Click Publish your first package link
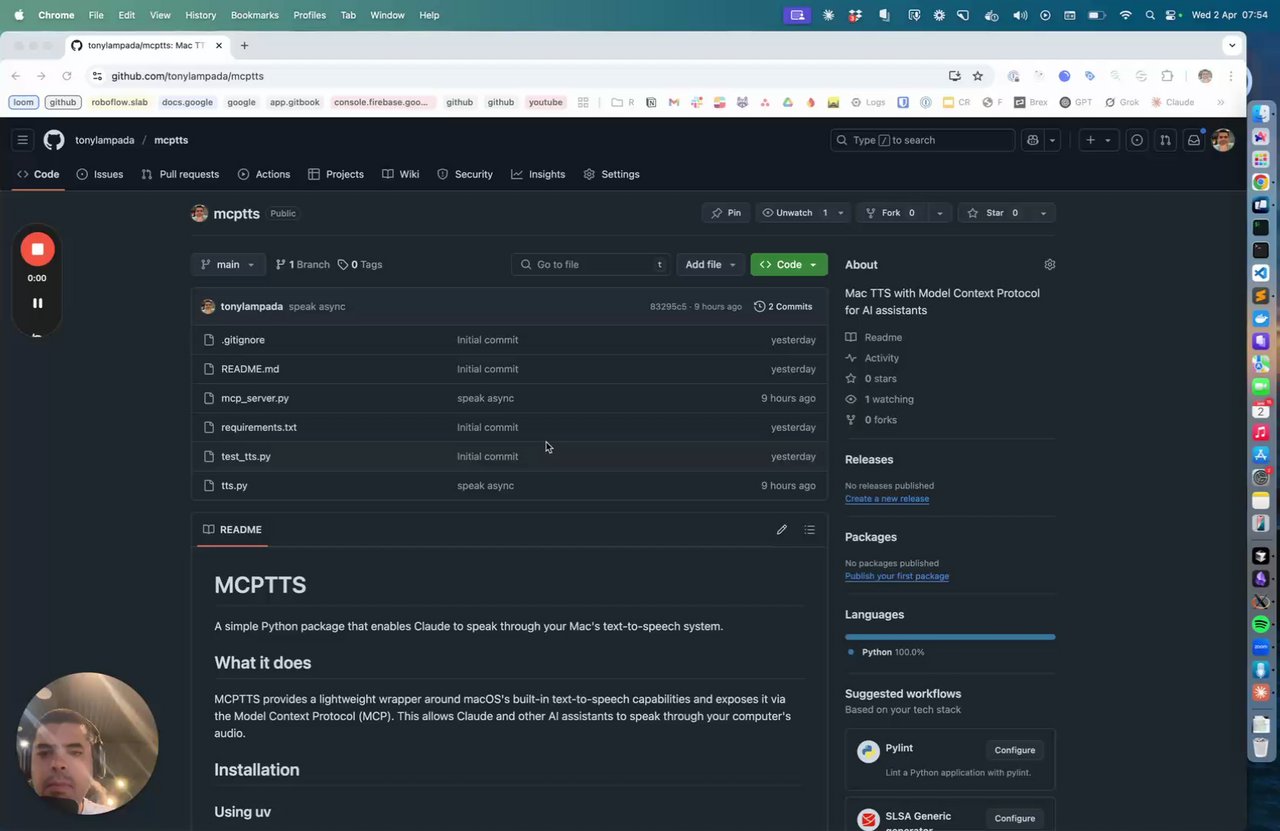The height and width of the screenshot is (831, 1280). [897, 577]
